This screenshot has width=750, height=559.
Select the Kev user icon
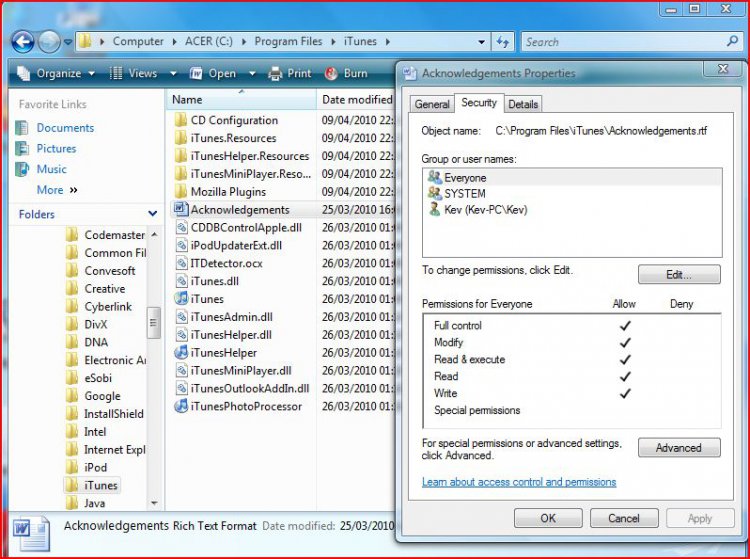point(434,209)
